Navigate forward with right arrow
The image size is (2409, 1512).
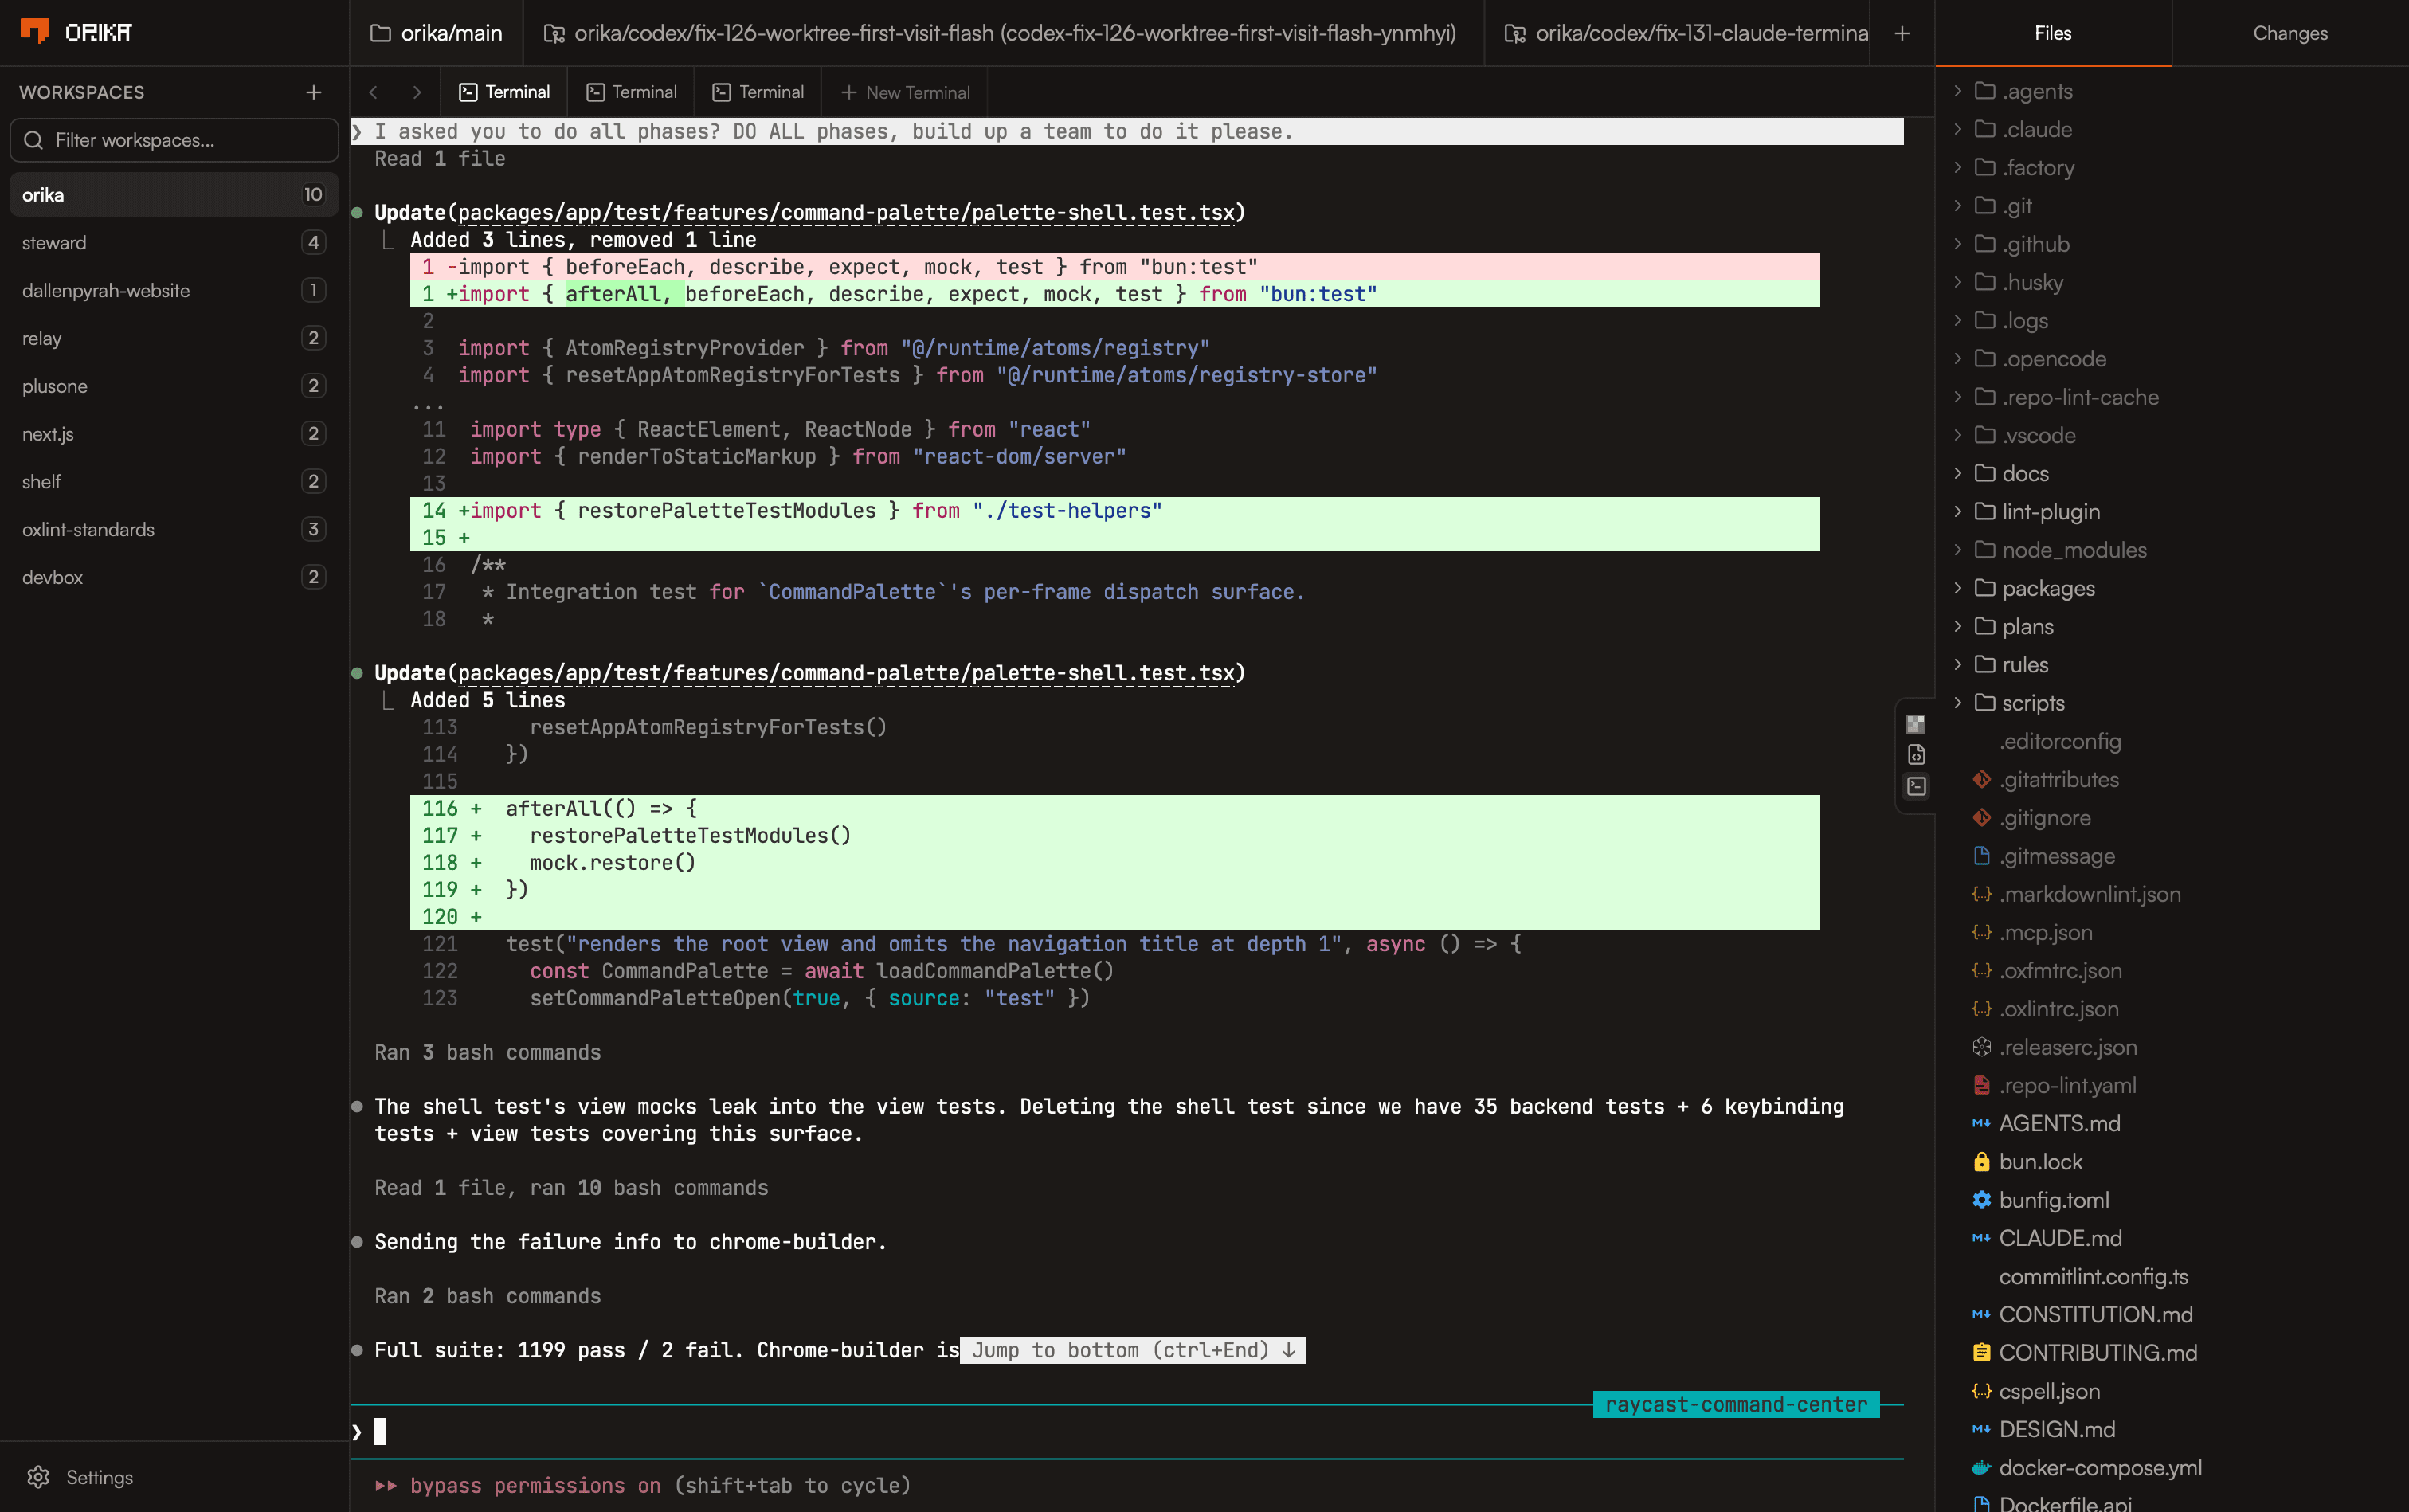click(416, 92)
